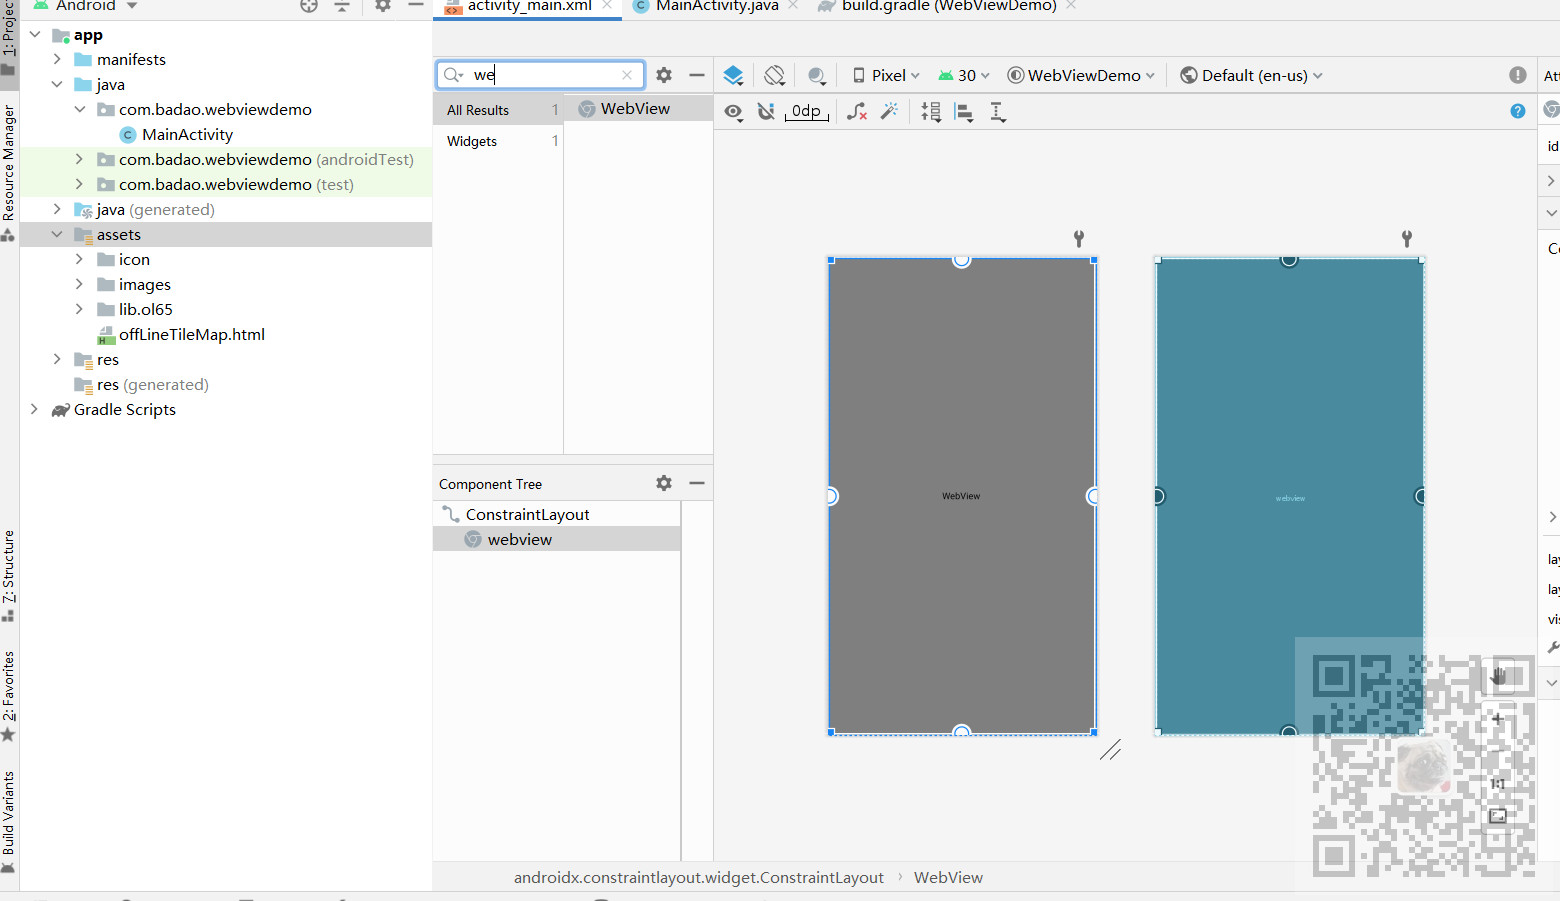1560x901 pixels.
Task: Hide the Component Tree panel dash icon
Action: tap(697, 483)
